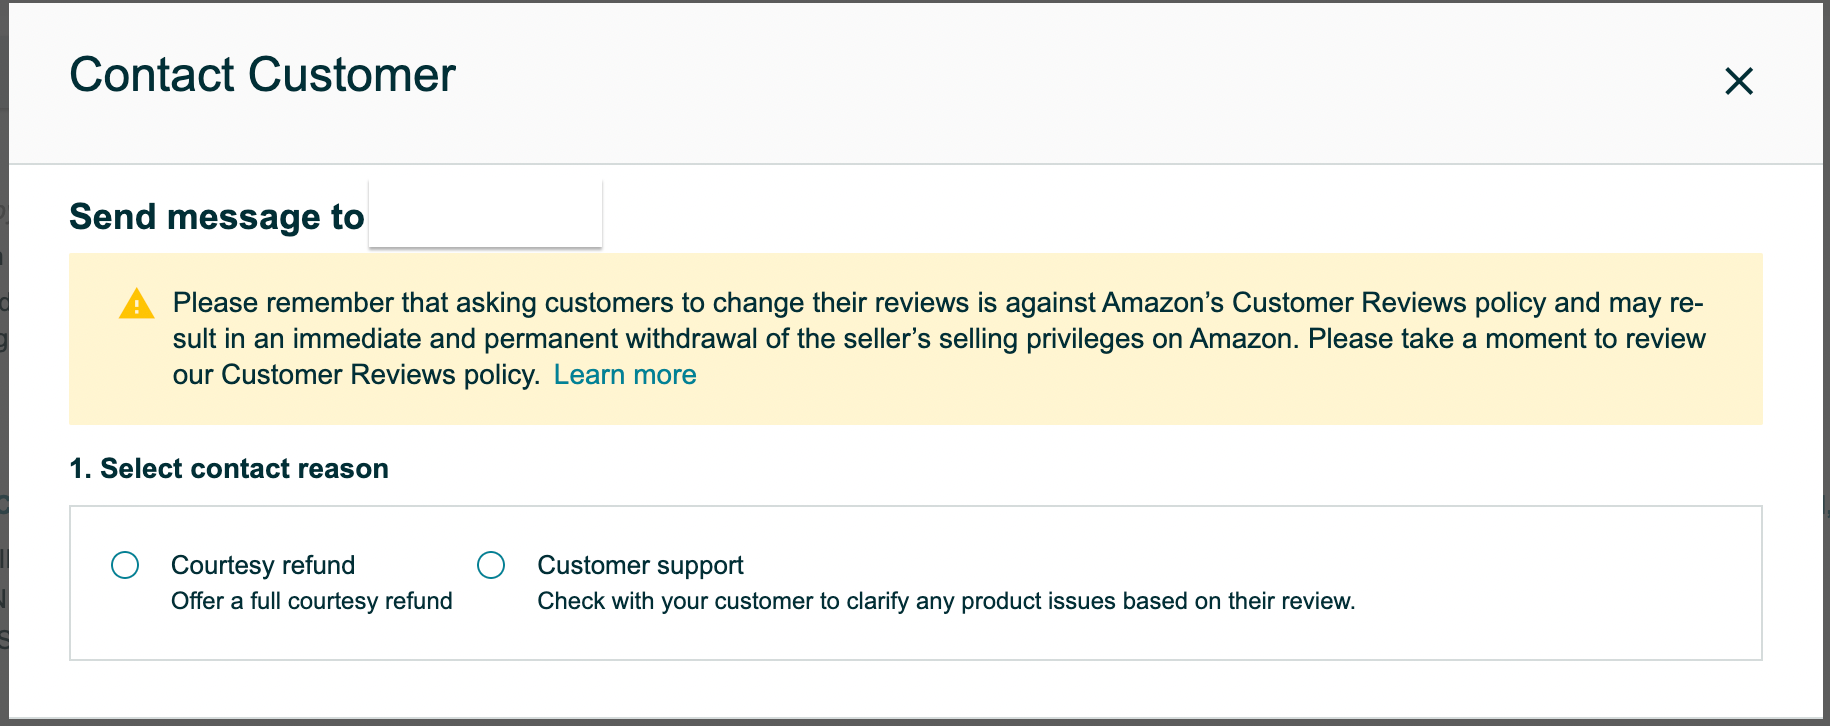Viewport: 1830px width, 726px height.
Task: Click the 'Customer support' option label
Action: tap(640, 566)
